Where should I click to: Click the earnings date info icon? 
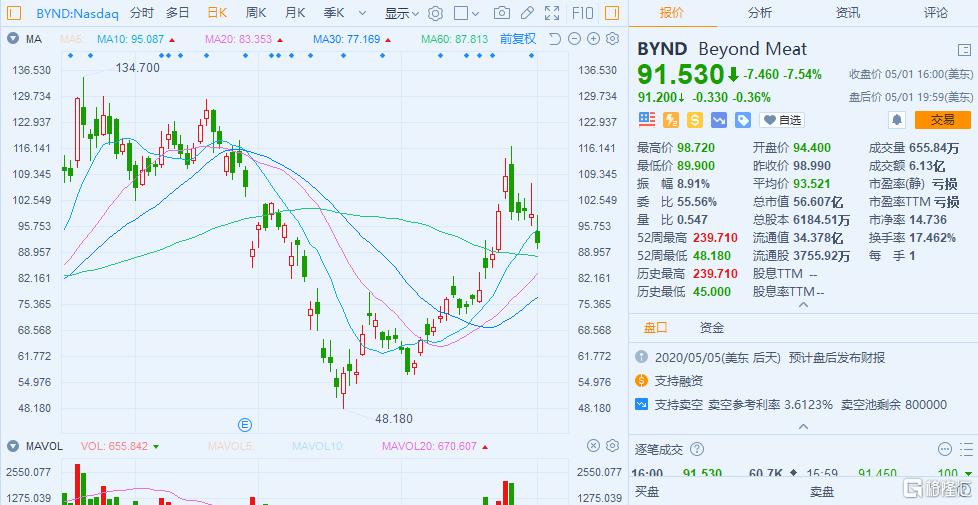click(641, 357)
